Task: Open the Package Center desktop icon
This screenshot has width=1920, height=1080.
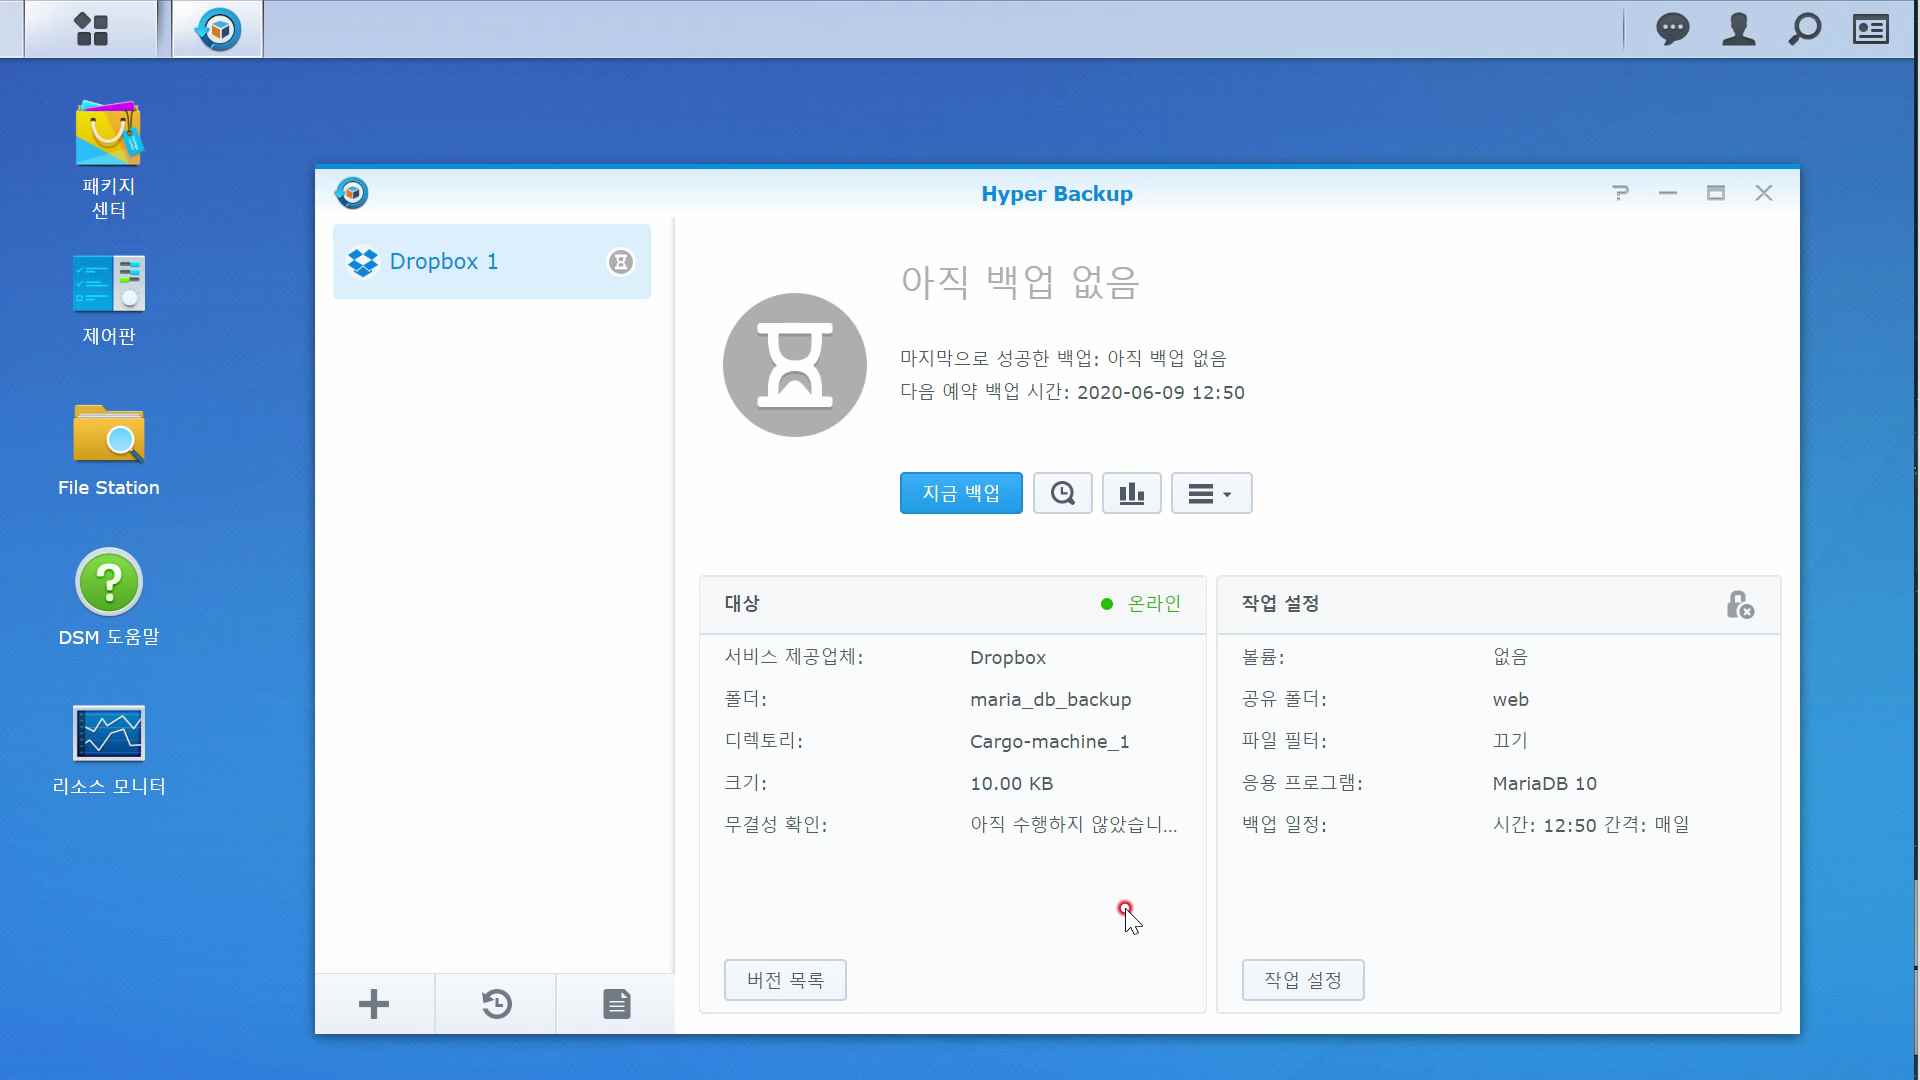Action: pos(109,160)
